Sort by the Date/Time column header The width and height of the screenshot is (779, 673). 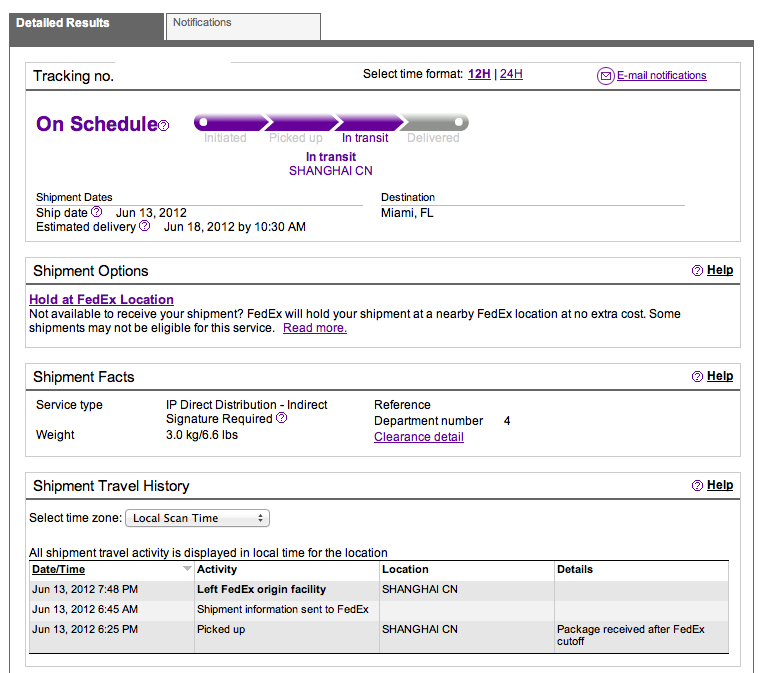pos(59,570)
